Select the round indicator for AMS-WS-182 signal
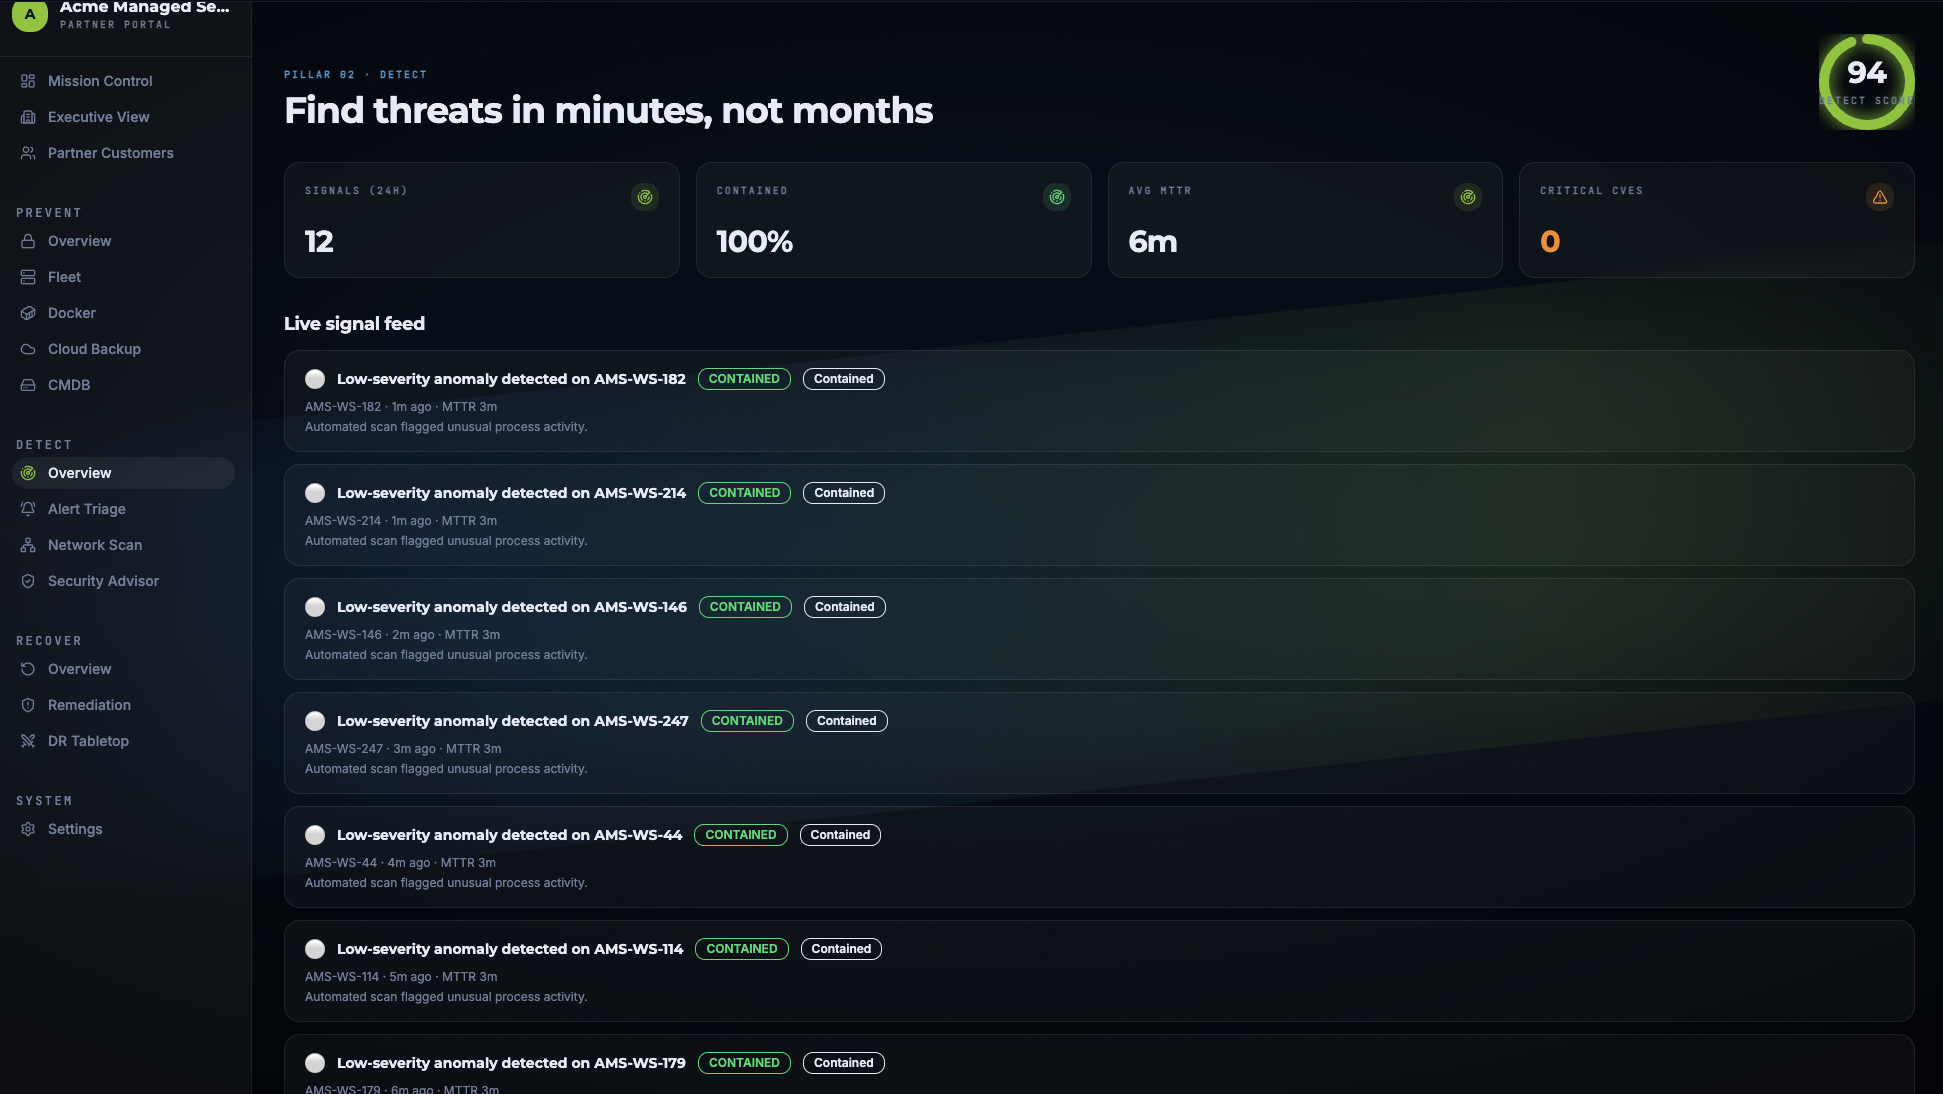Viewport: 1943px width, 1094px height. [x=315, y=379]
